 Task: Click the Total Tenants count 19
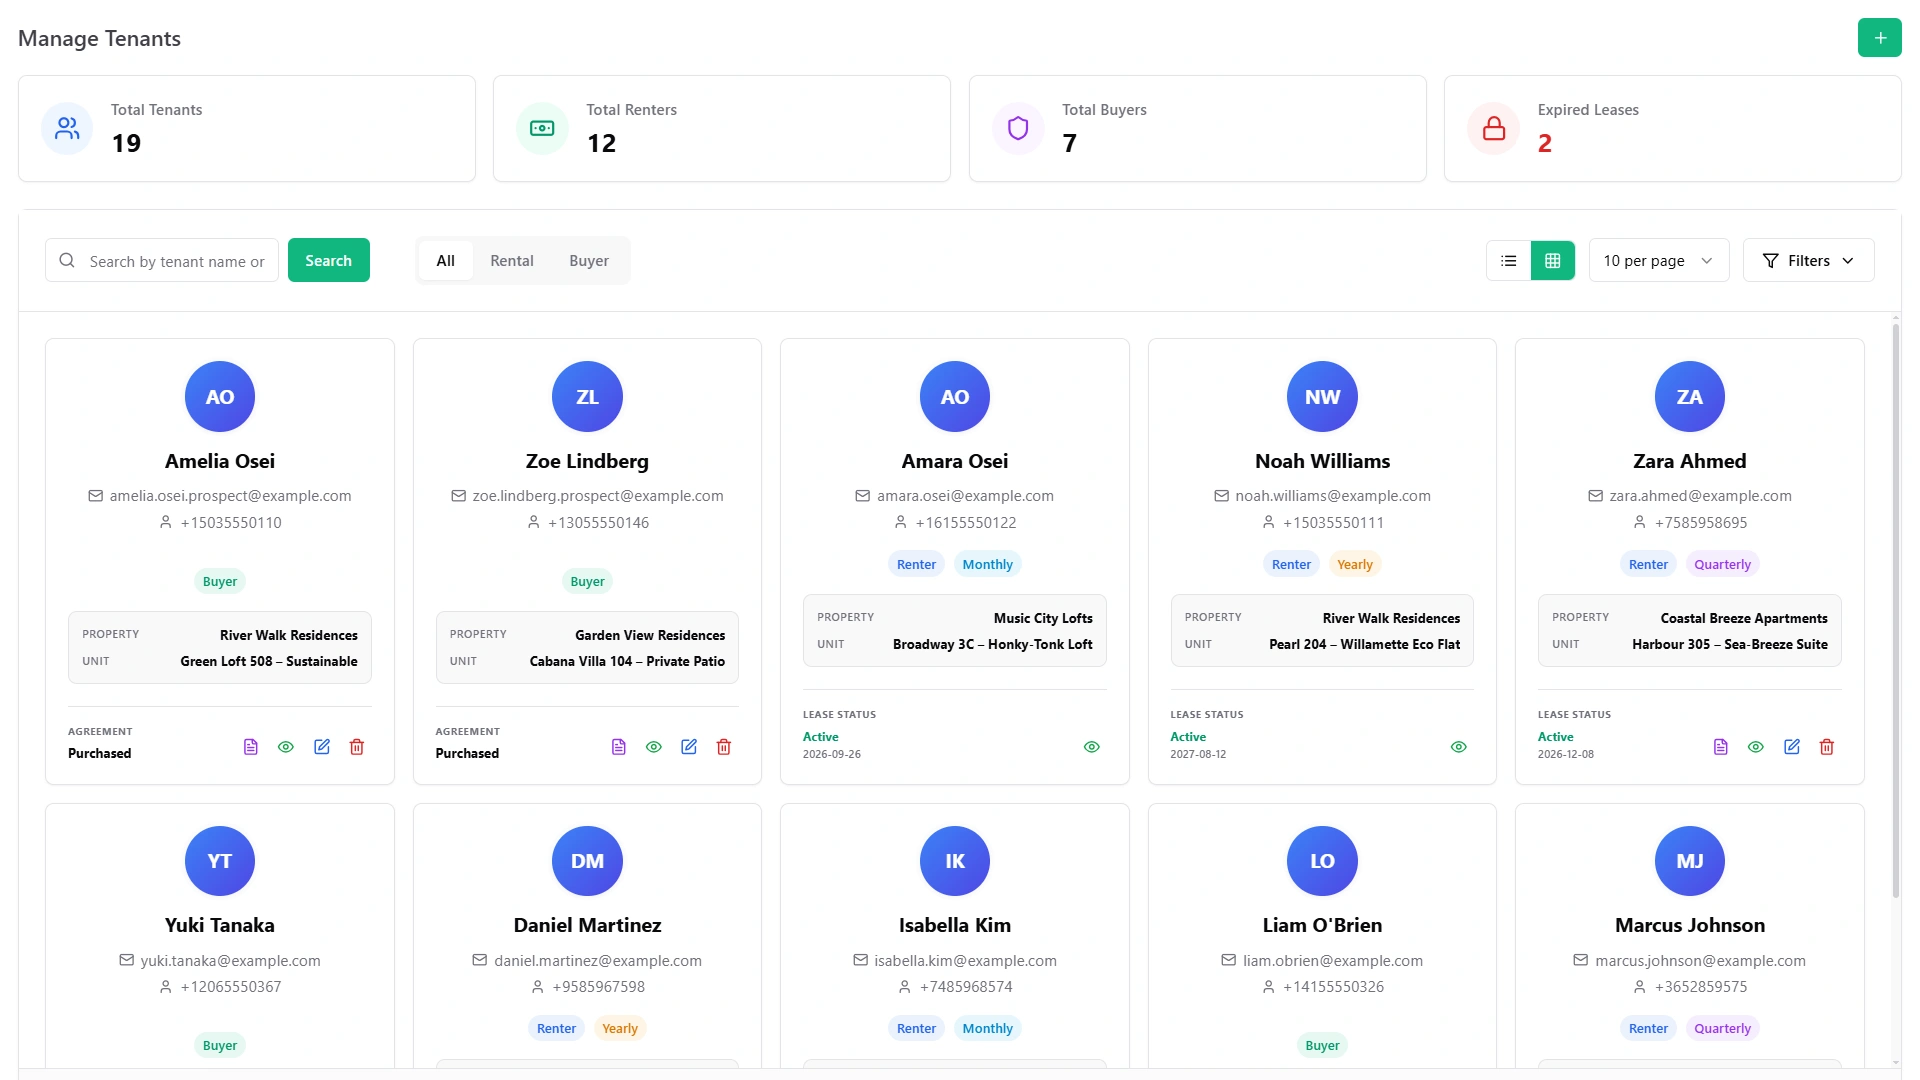point(126,144)
